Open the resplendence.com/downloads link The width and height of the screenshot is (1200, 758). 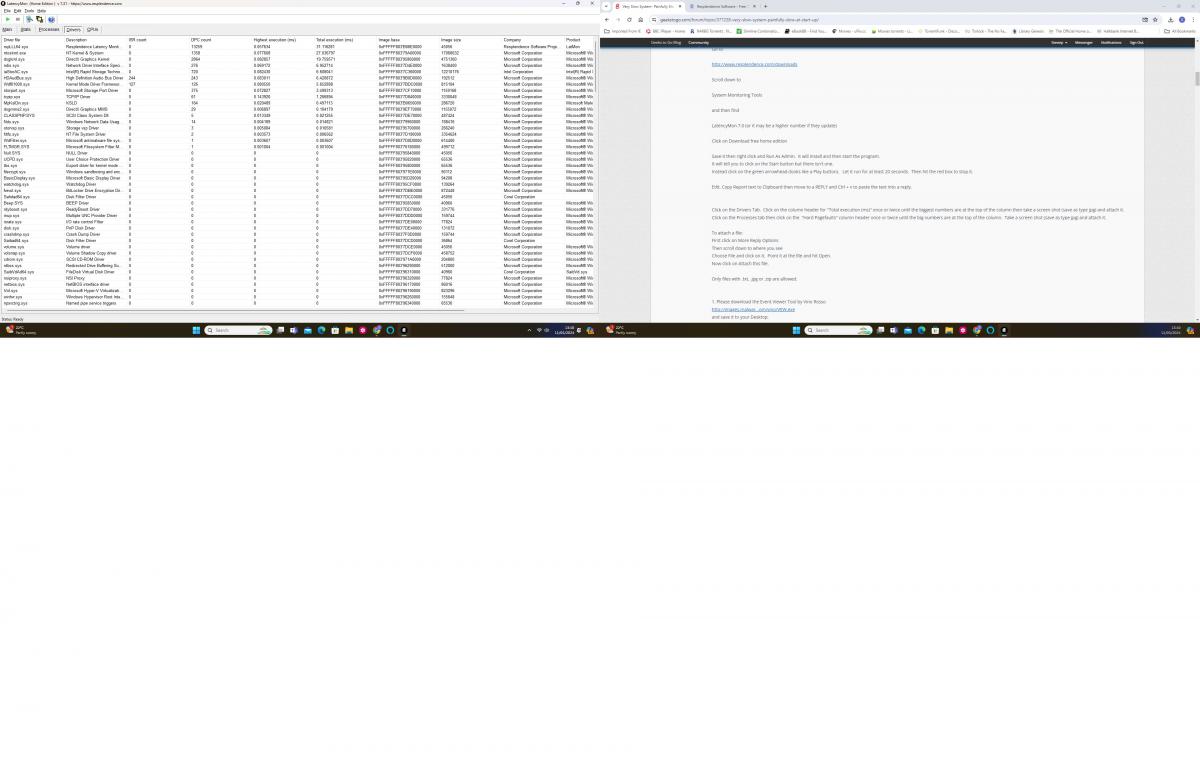tap(755, 65)
